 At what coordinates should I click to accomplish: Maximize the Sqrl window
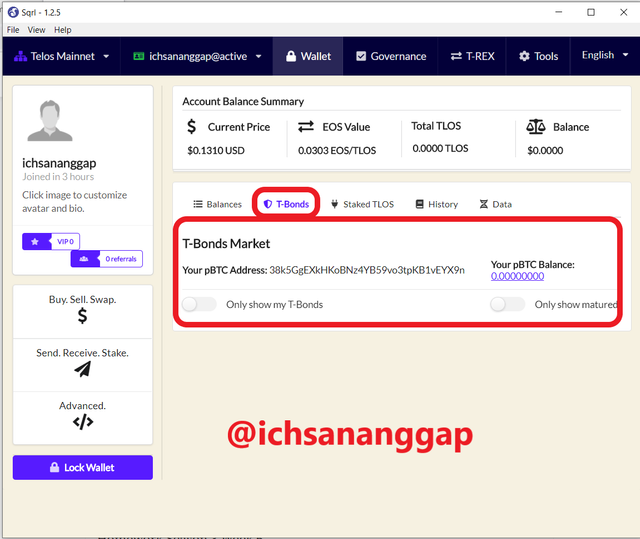591,12
